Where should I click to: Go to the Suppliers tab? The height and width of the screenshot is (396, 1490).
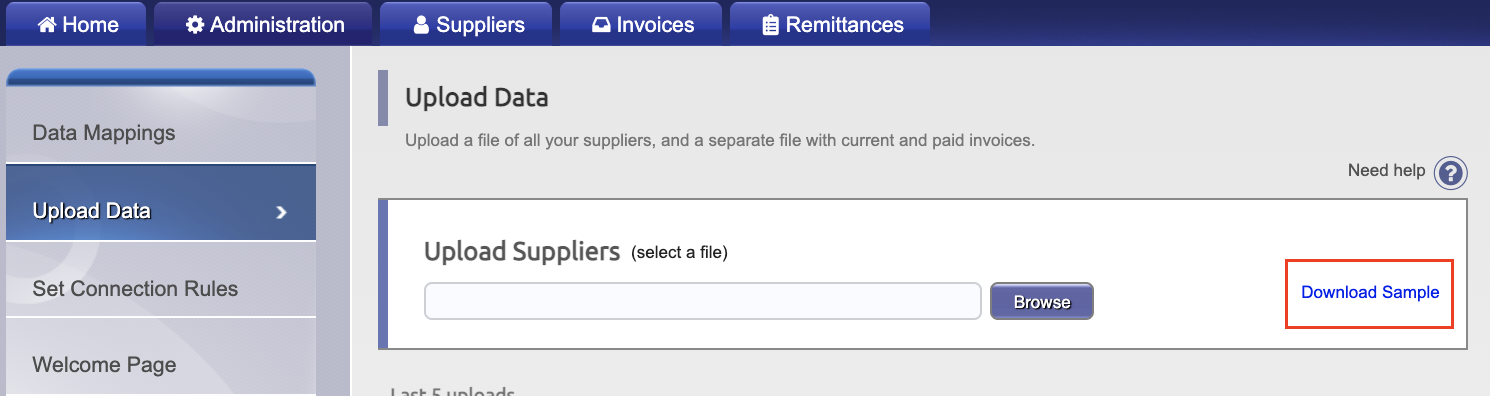(467, 24)
